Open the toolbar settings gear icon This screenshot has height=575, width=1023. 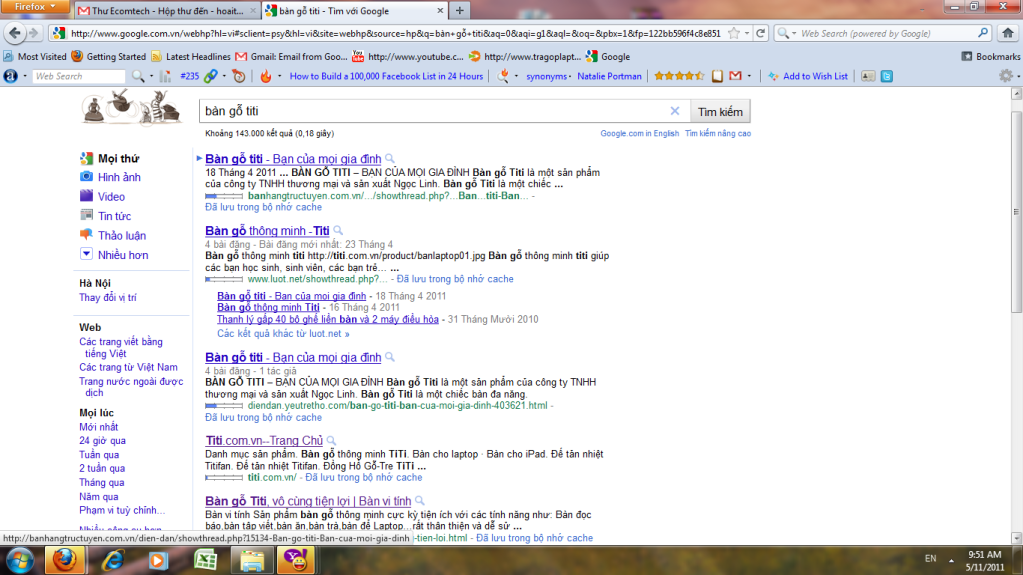pos(1006,76)
